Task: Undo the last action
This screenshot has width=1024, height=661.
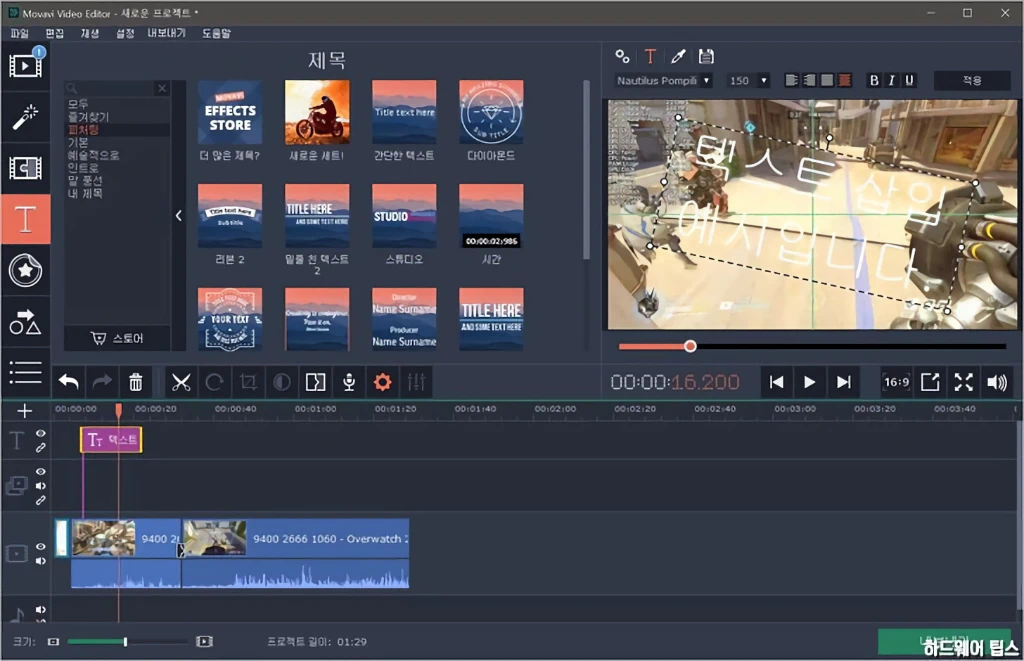Action: 68,381
